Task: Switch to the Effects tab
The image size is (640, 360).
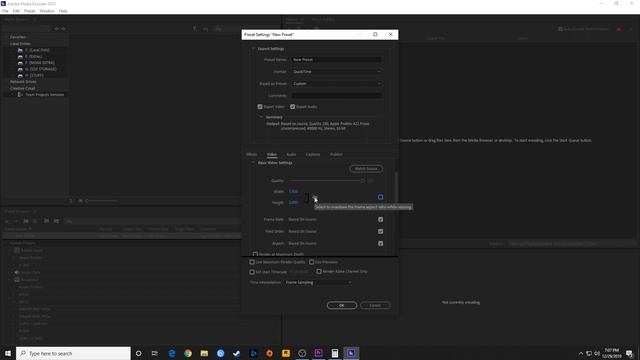Action: [251, 154]
